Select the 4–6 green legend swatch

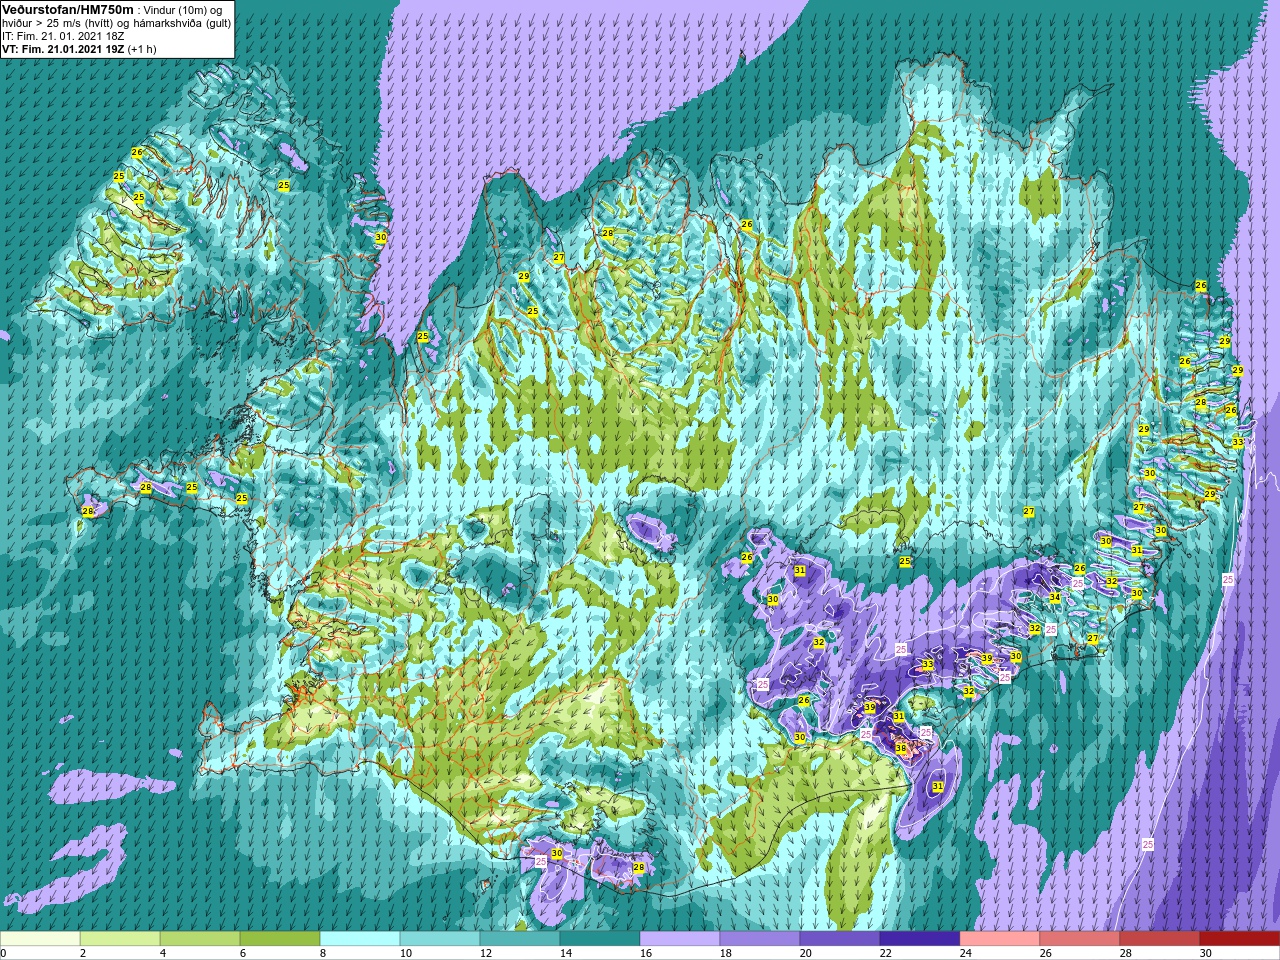200,939
